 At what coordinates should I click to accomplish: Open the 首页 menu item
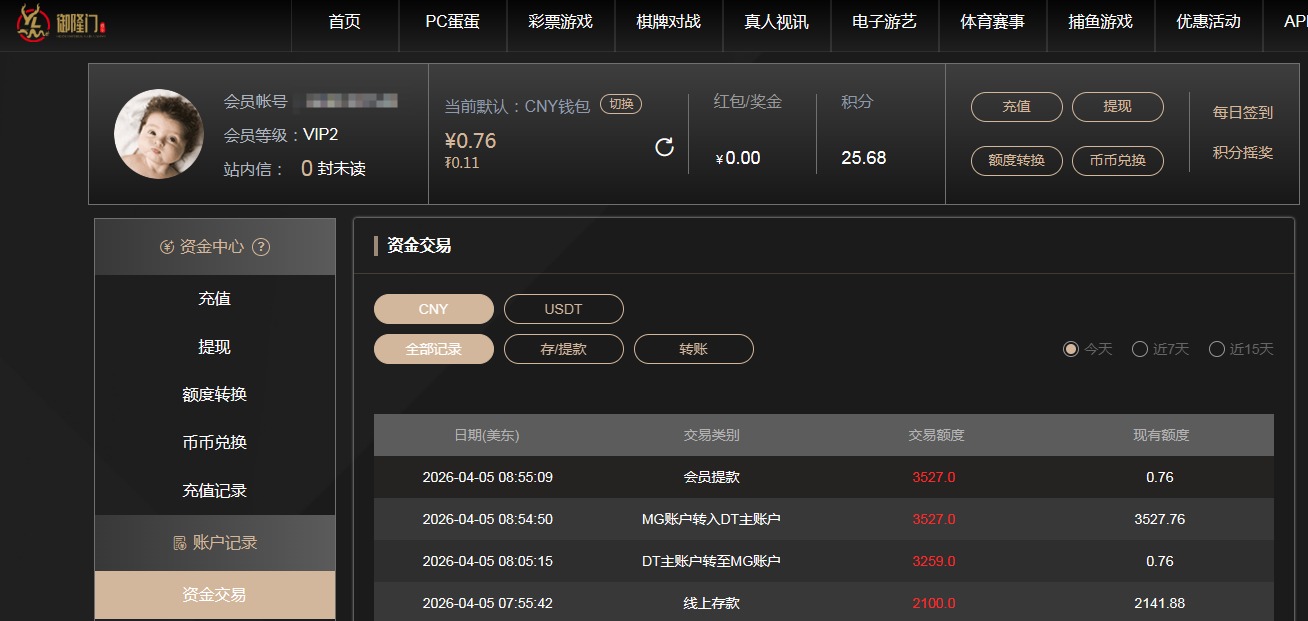pos(344,27)
